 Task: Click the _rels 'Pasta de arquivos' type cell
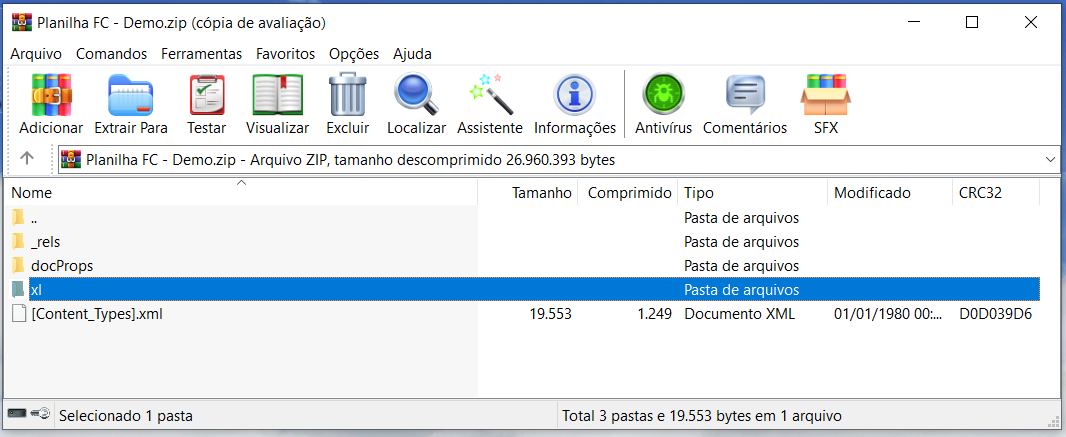click(x=741, y=242)
